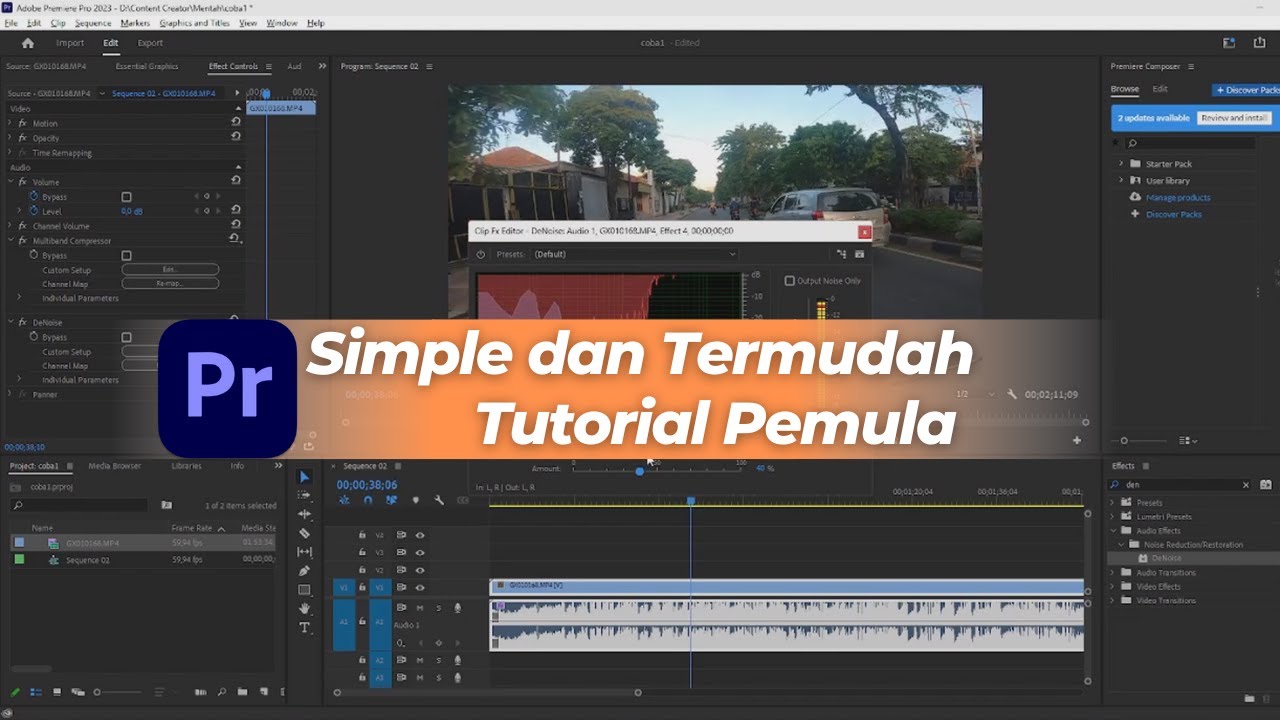Mute audio track A1
The height and width of the screenshot is (720, 1280).
420,607
